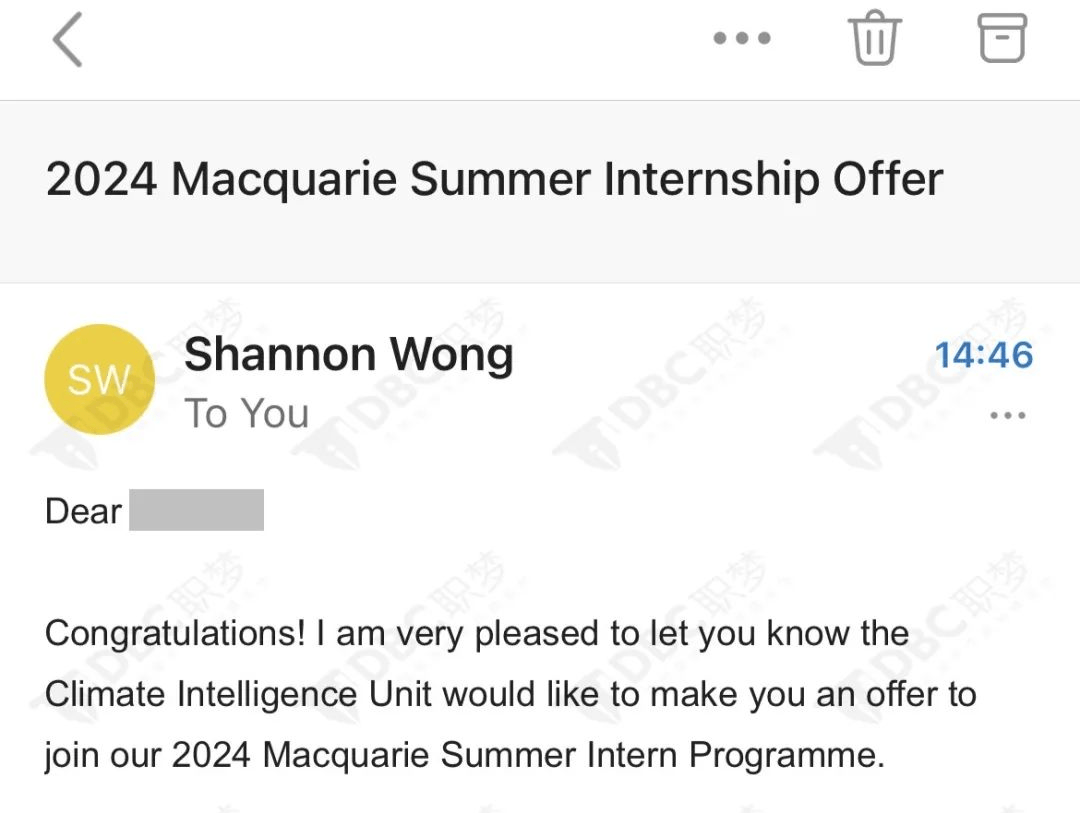Go back using the left chevron arrow

coord(68,41)
